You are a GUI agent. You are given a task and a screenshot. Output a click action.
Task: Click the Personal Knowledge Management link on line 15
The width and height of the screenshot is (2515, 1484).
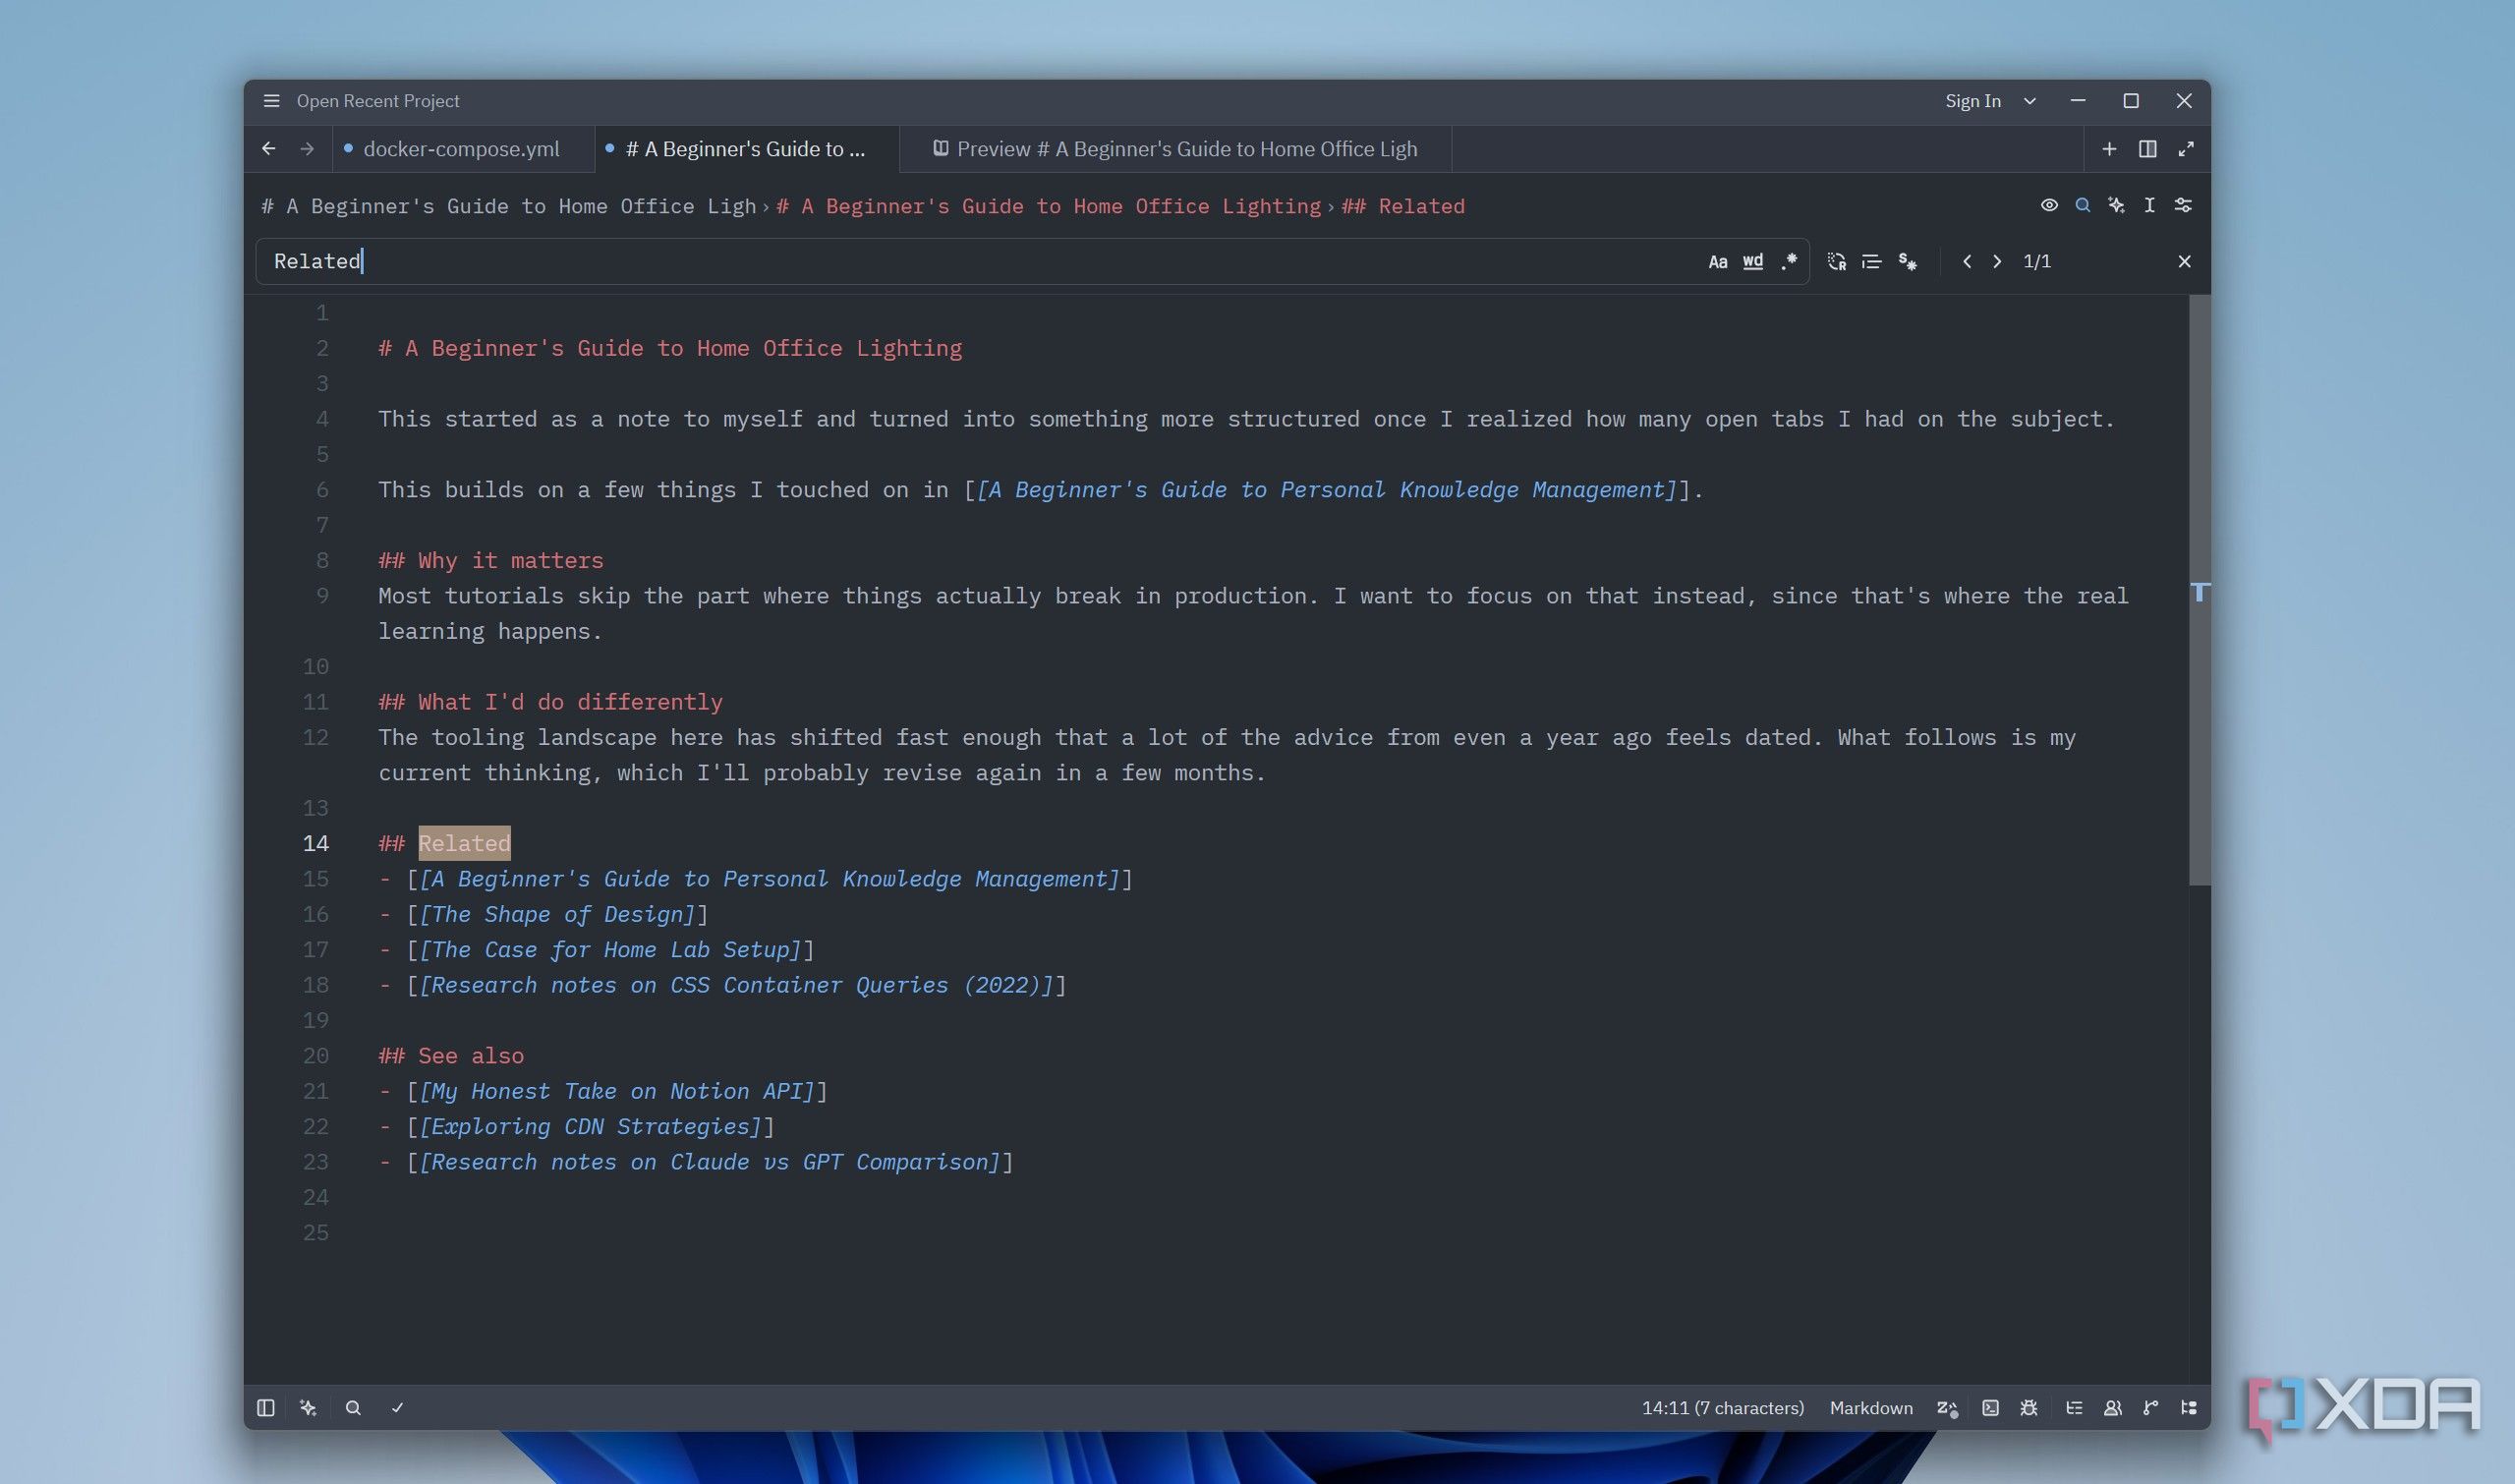pyautogui.click(x=770, y=879)
